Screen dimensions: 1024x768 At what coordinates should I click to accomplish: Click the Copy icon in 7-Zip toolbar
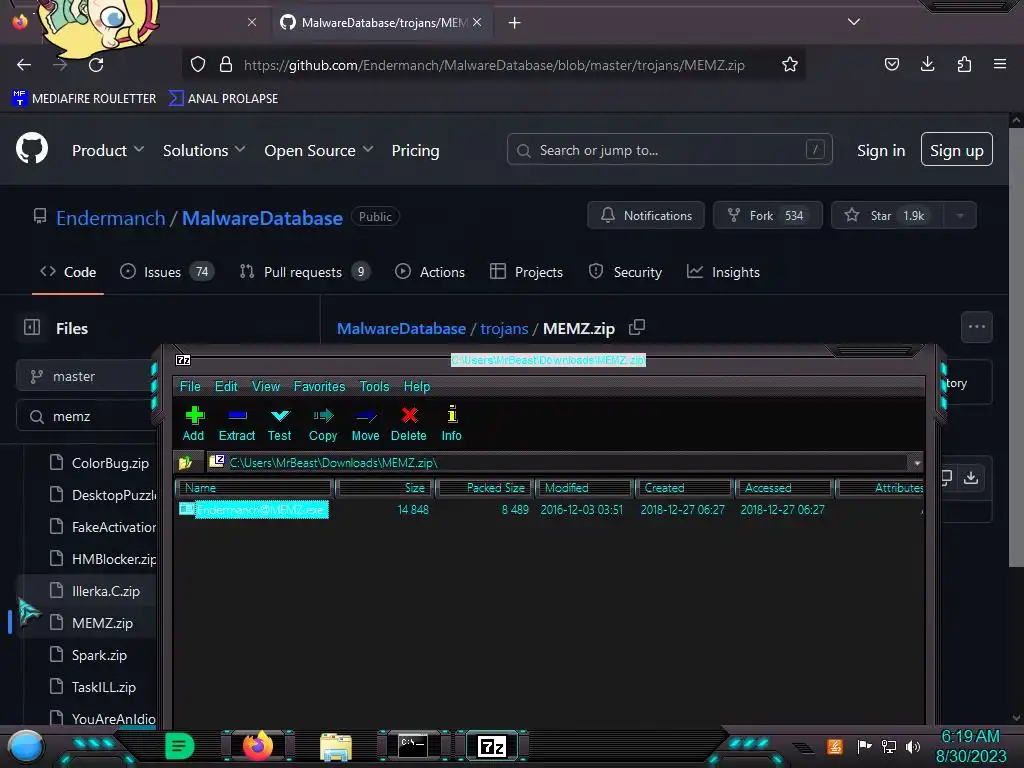(323, 423)
